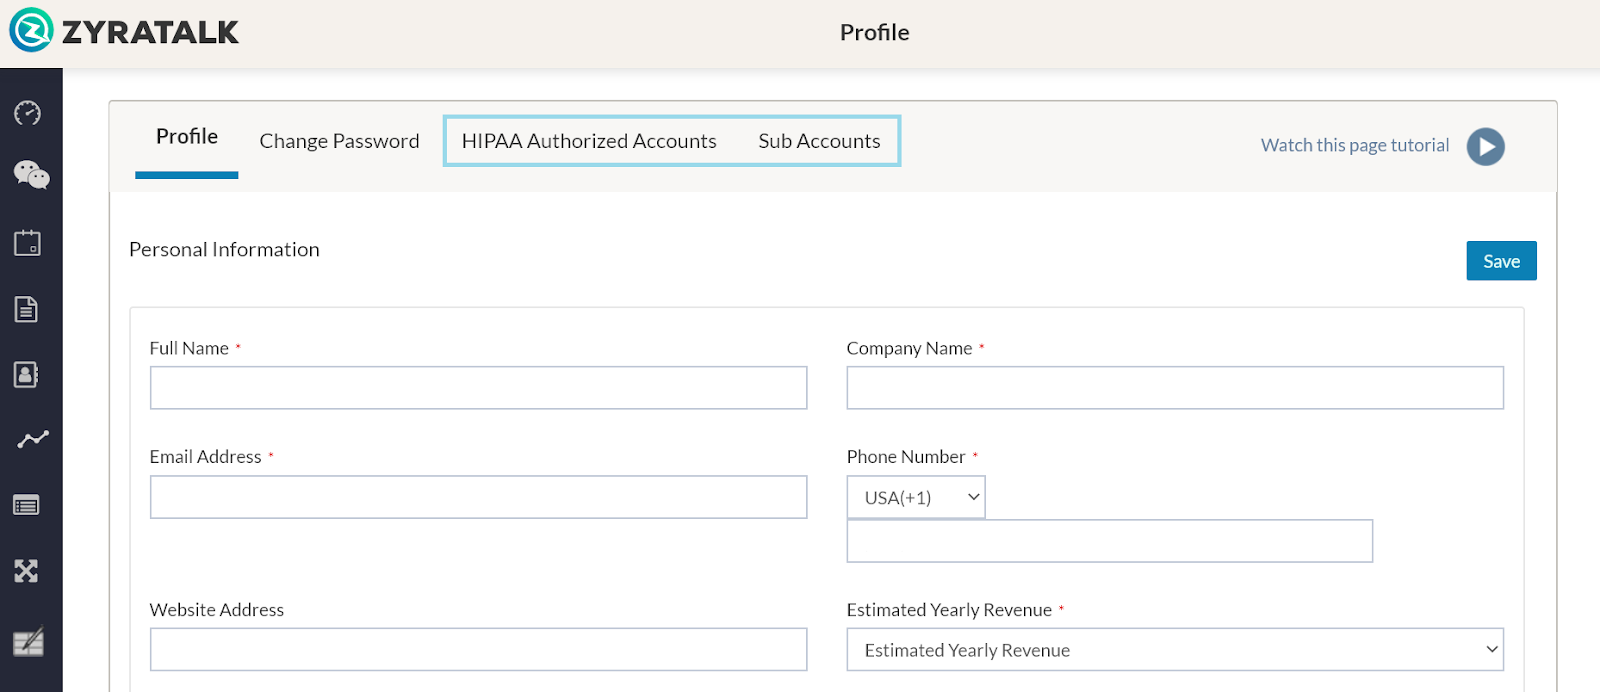
Task: Open the chat bubbles icon in sidebar
Action: coord(31,175)
